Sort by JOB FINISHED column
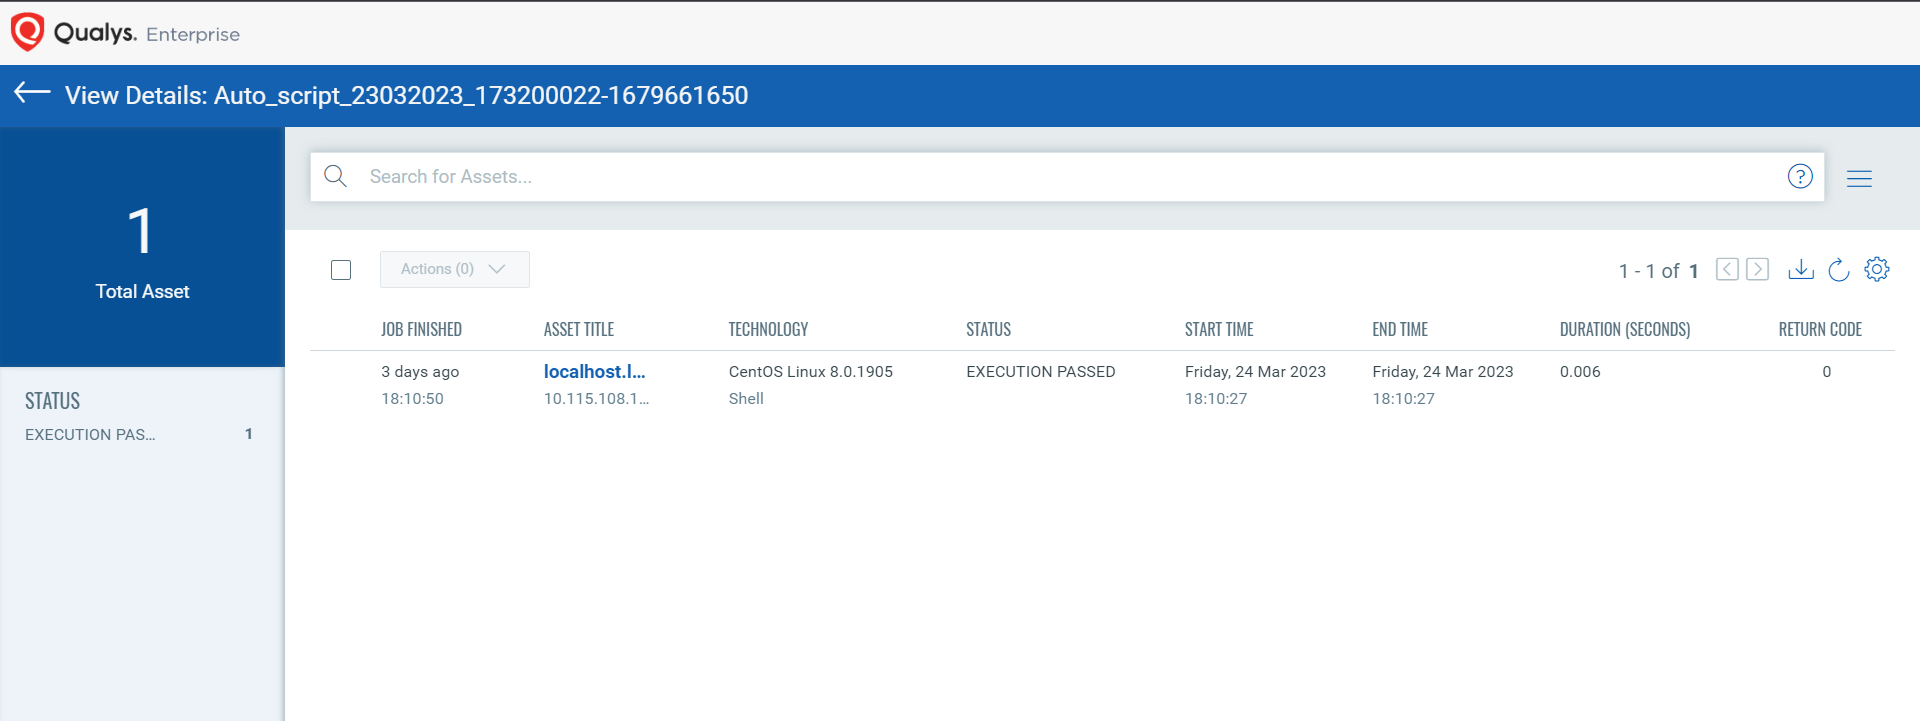This screenshot has height=721, width=1920. (421, 329)
